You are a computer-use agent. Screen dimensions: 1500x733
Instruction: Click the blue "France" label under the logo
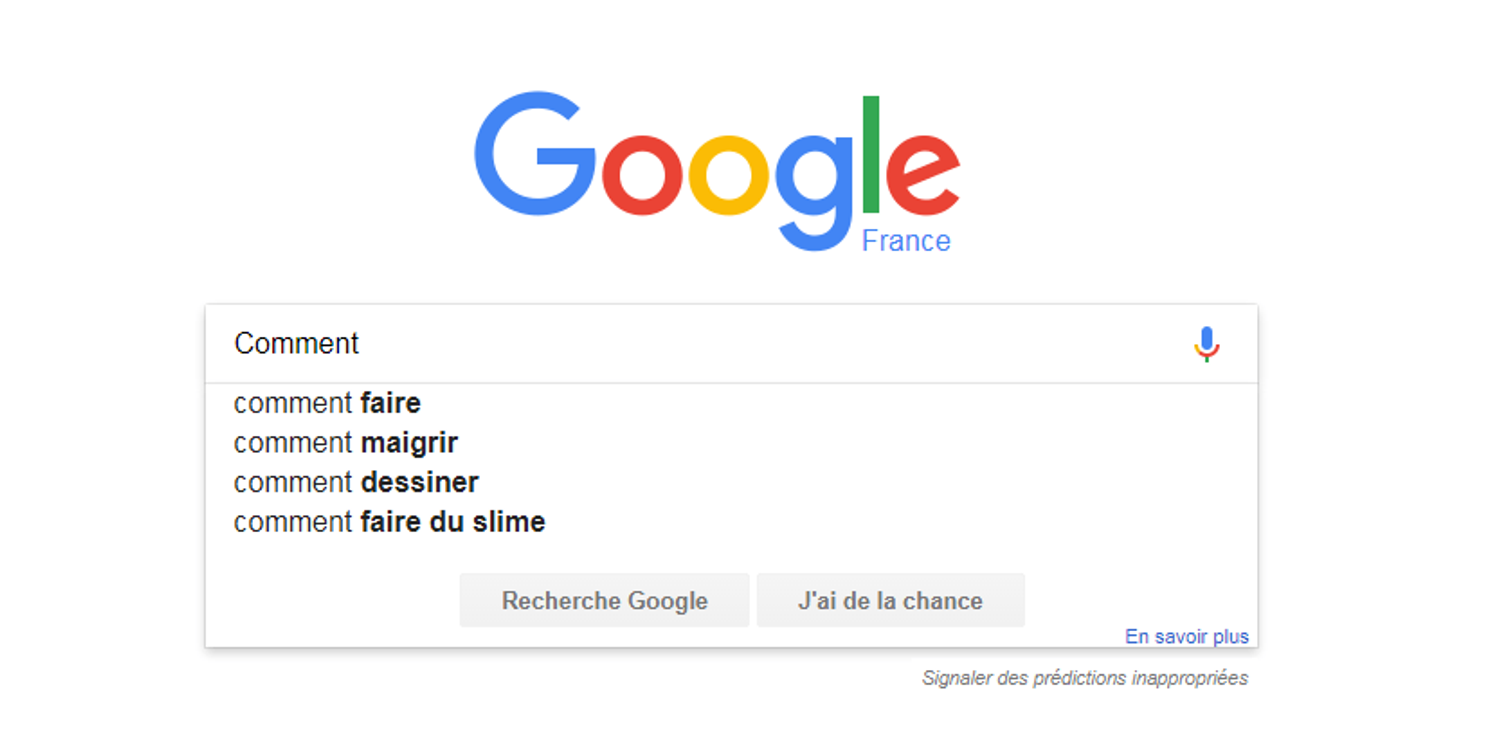[x=906, y=241]
